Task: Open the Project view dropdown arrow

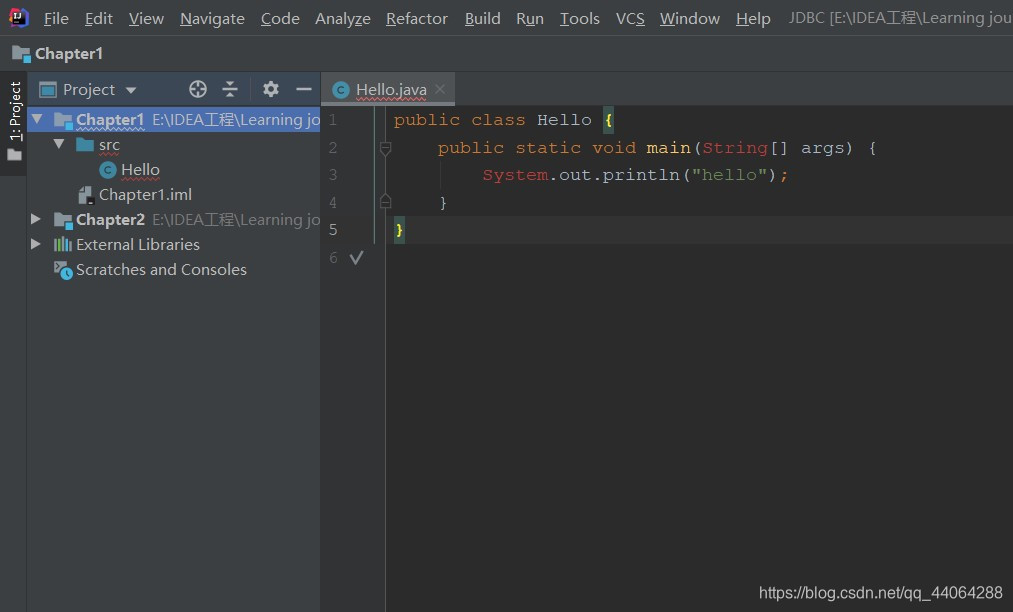Action: (x=131, y=90)
